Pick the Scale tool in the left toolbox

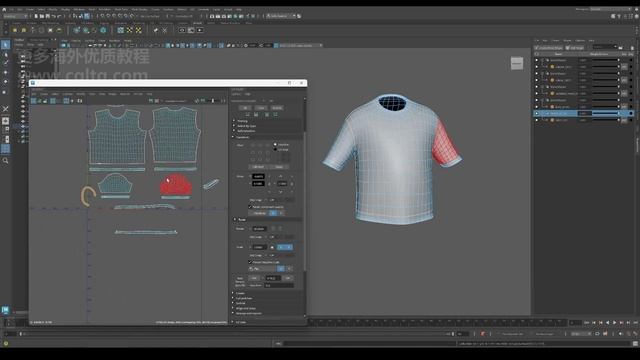coord(4,92)
